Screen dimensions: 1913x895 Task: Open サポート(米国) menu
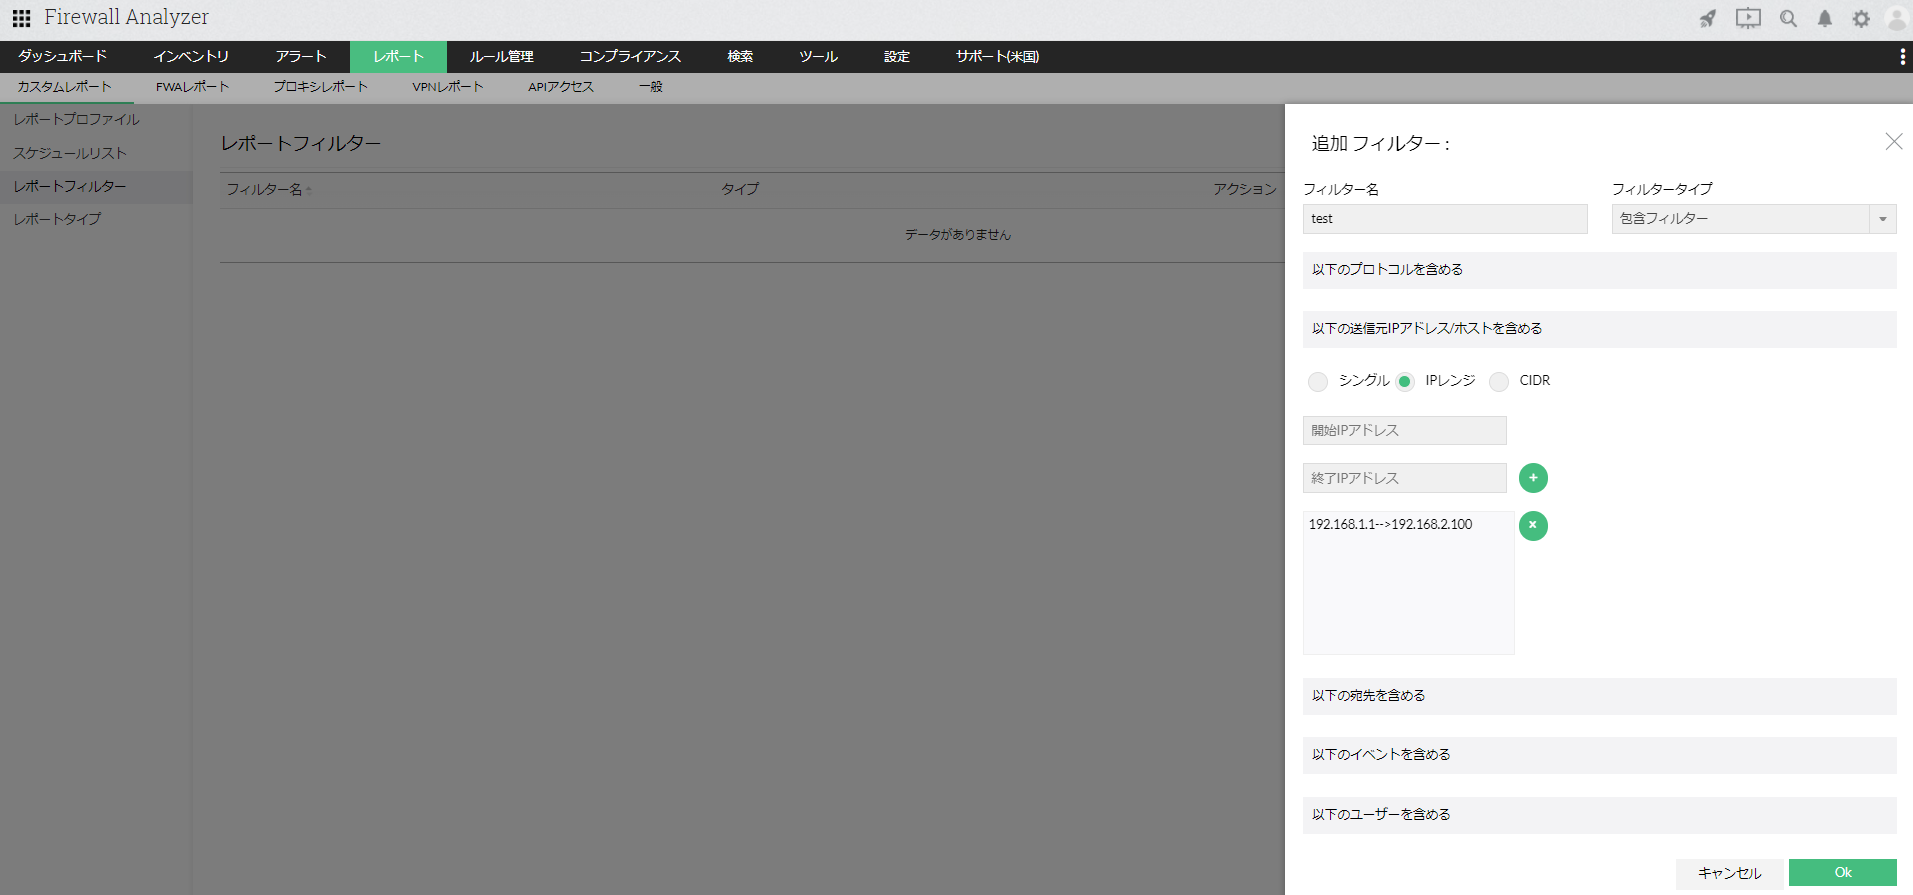point(997,57)
